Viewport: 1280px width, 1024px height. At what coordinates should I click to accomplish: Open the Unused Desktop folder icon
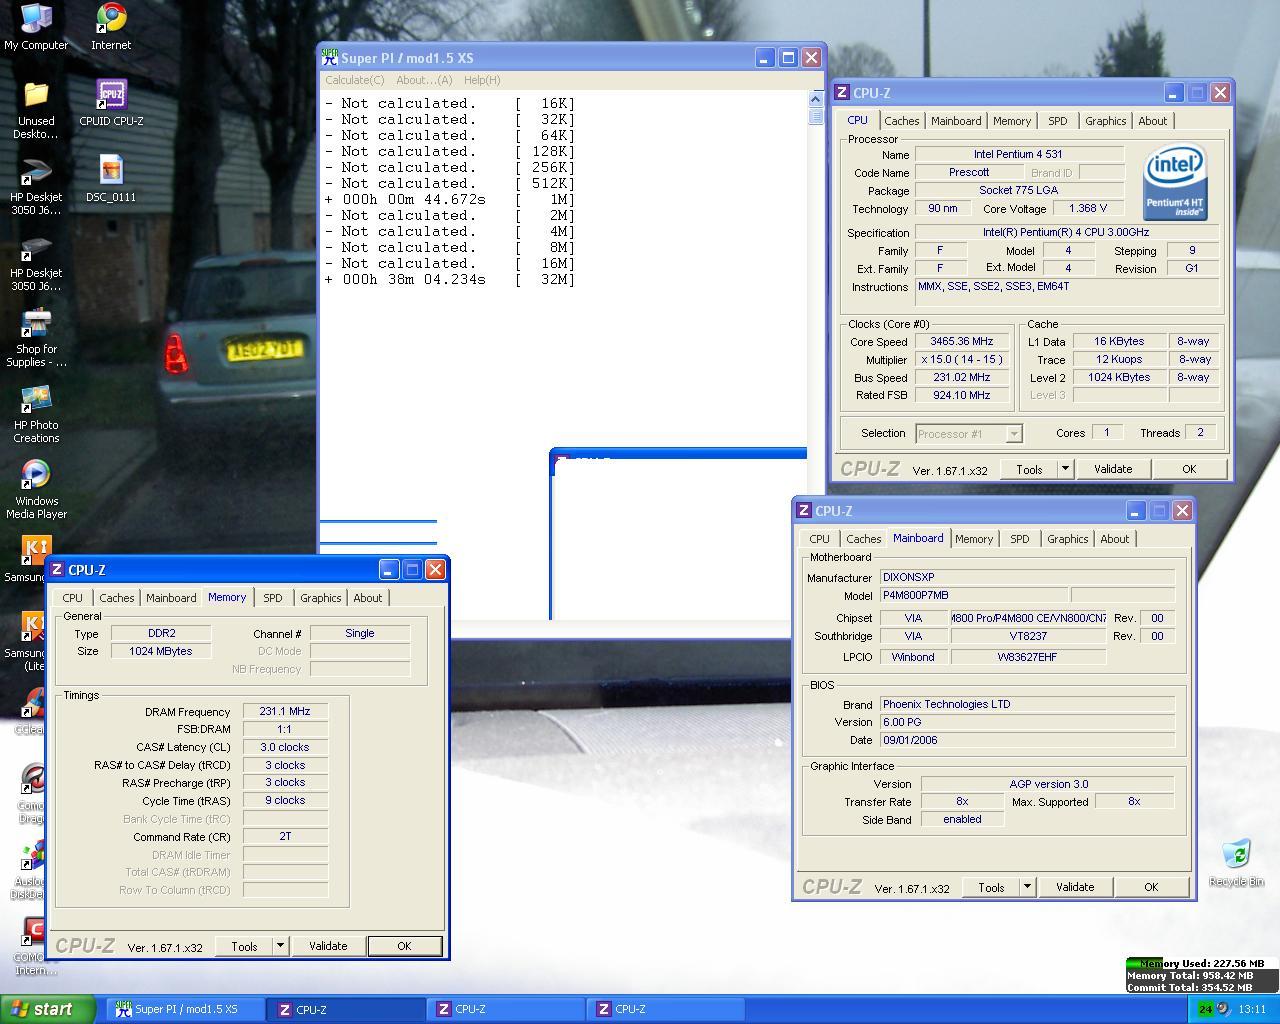coord(36,110)
